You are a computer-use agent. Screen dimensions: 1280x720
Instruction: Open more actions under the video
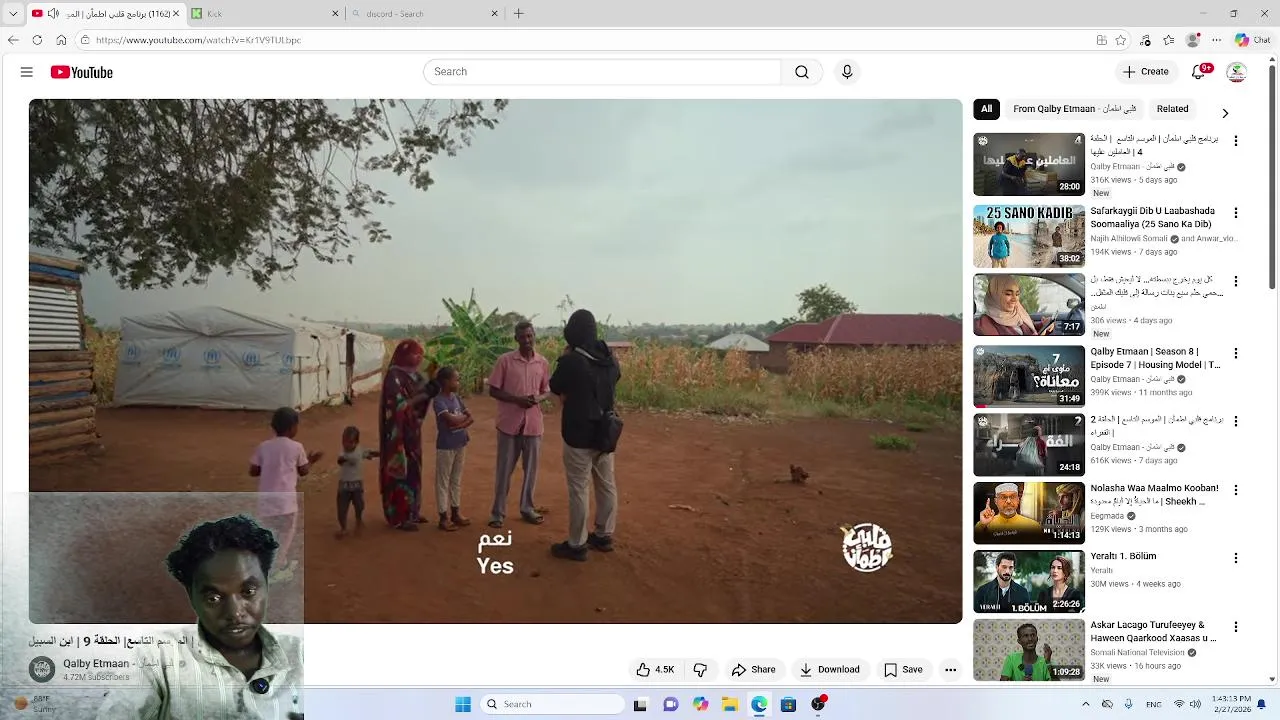(x=951, y=670)
